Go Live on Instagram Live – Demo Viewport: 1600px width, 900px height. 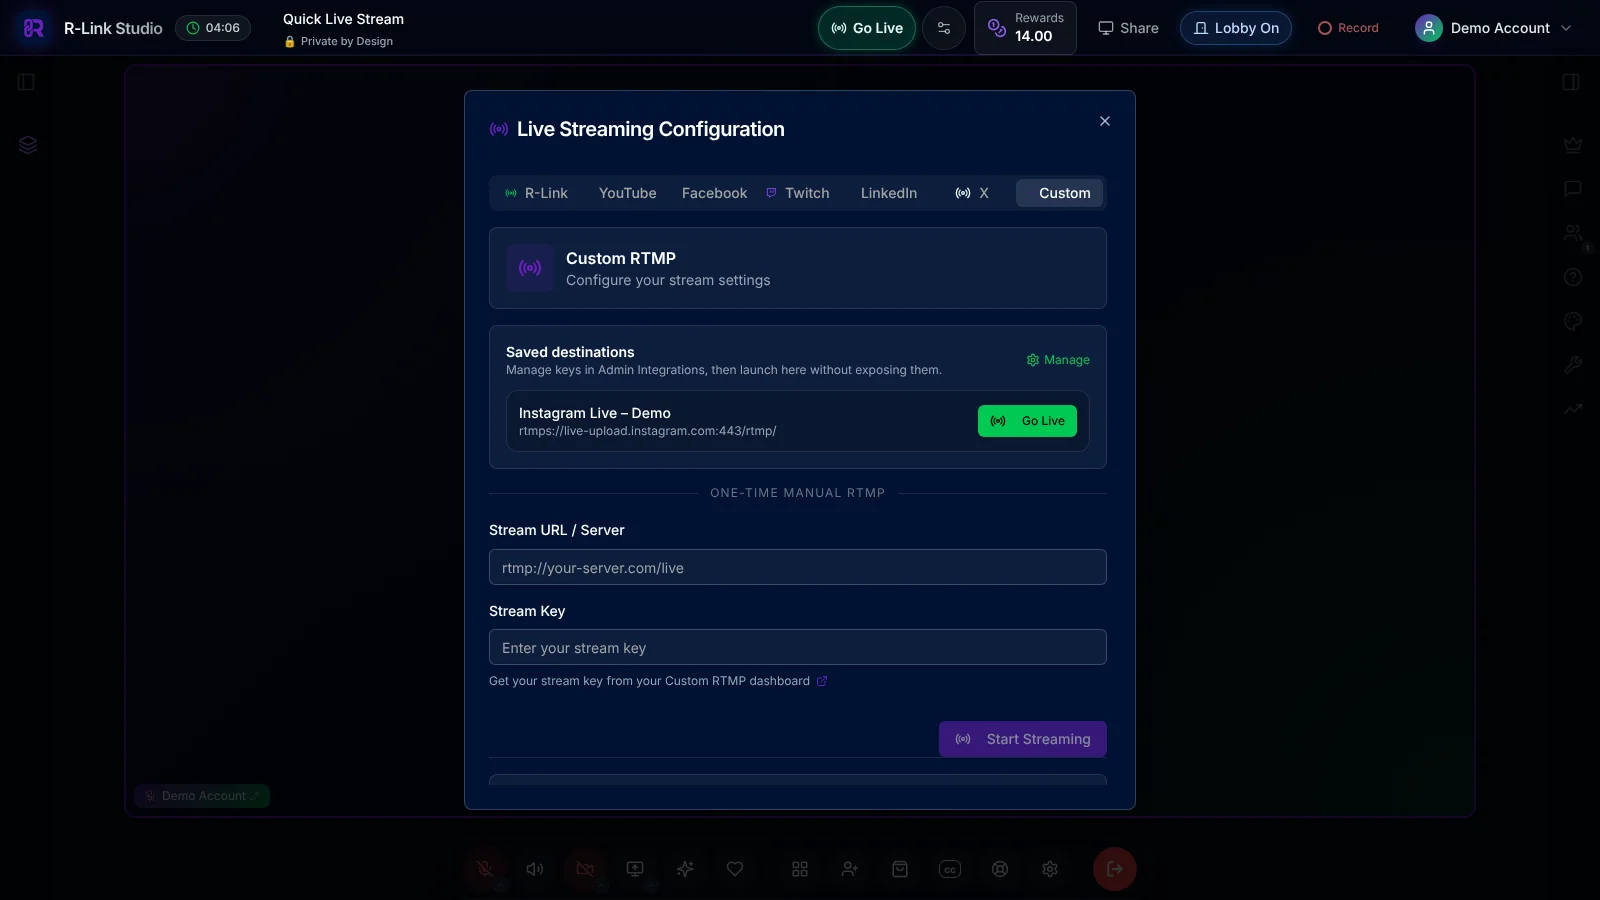click(x=1027, y=421)
